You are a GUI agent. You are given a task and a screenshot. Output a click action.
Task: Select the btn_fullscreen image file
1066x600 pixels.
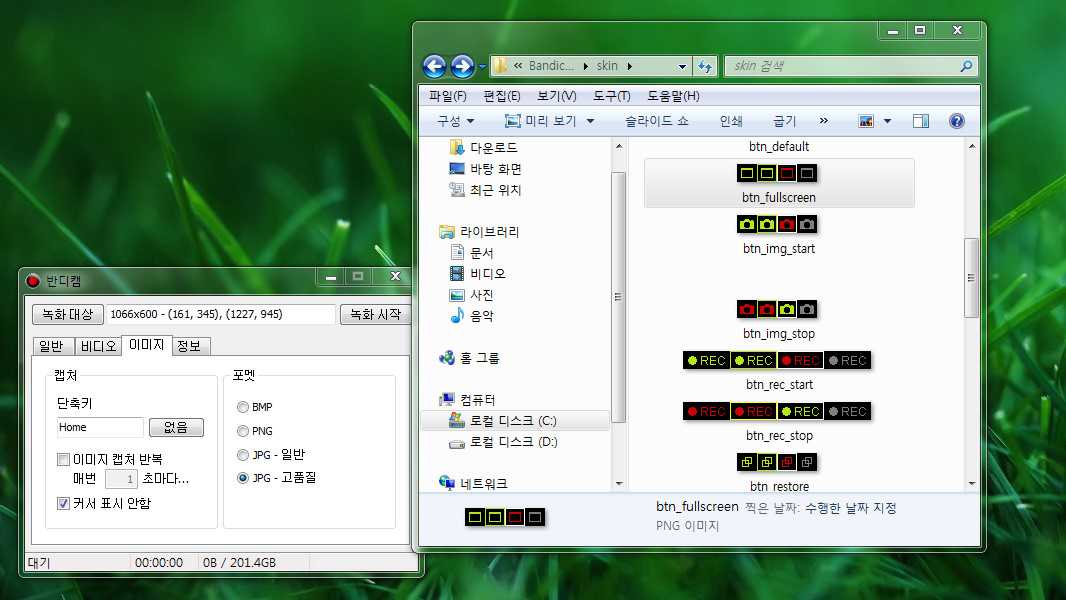pos(779,183)
